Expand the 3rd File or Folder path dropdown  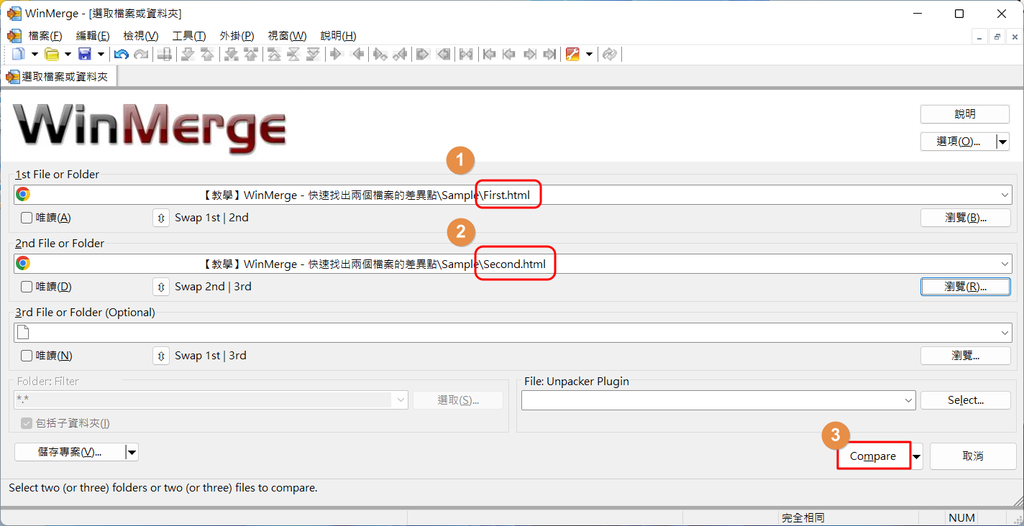[x=1004, y=333]
